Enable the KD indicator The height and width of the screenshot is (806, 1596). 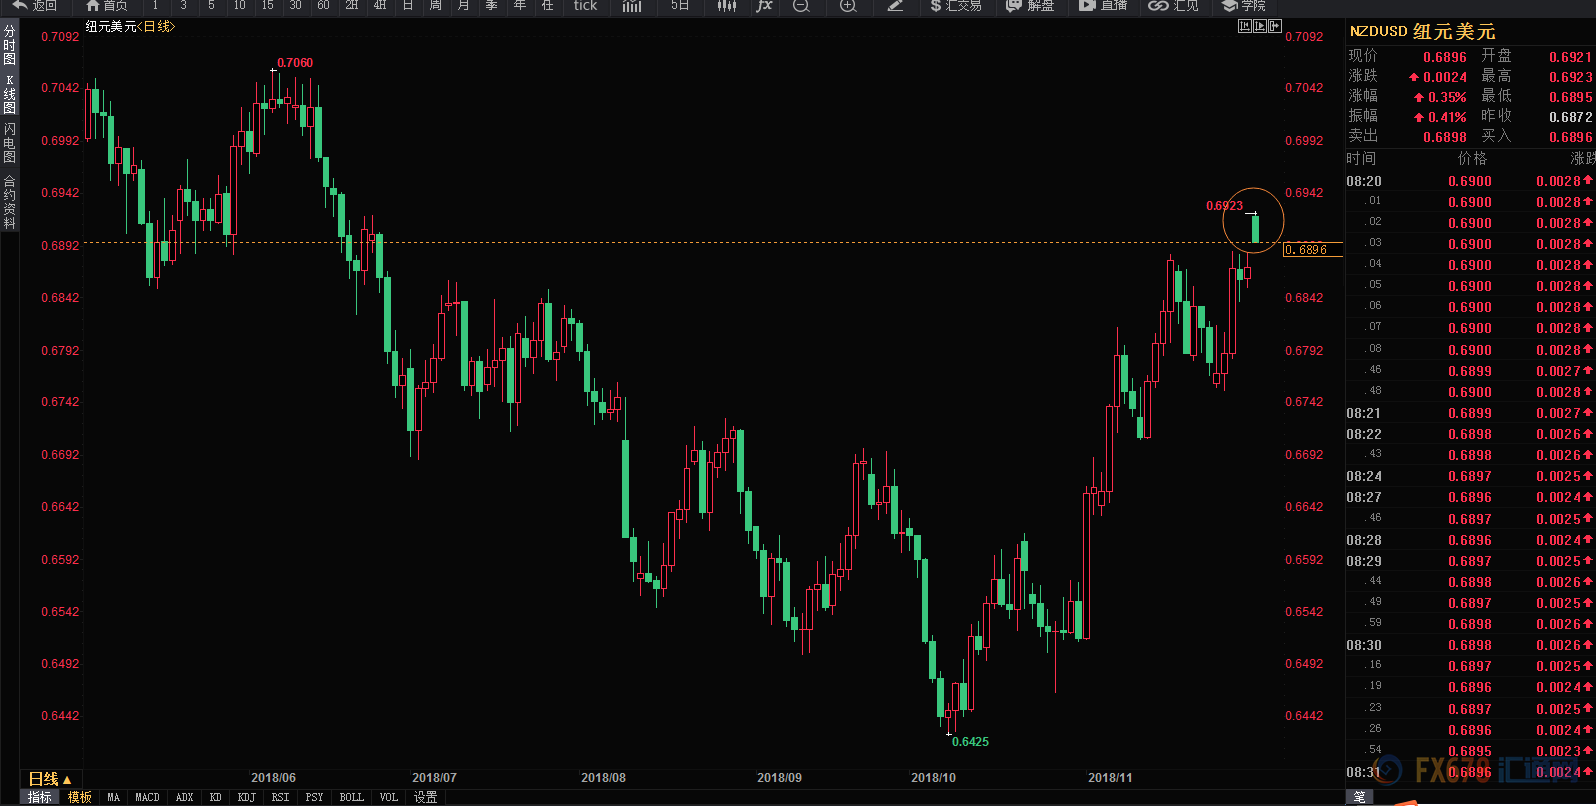215,797
